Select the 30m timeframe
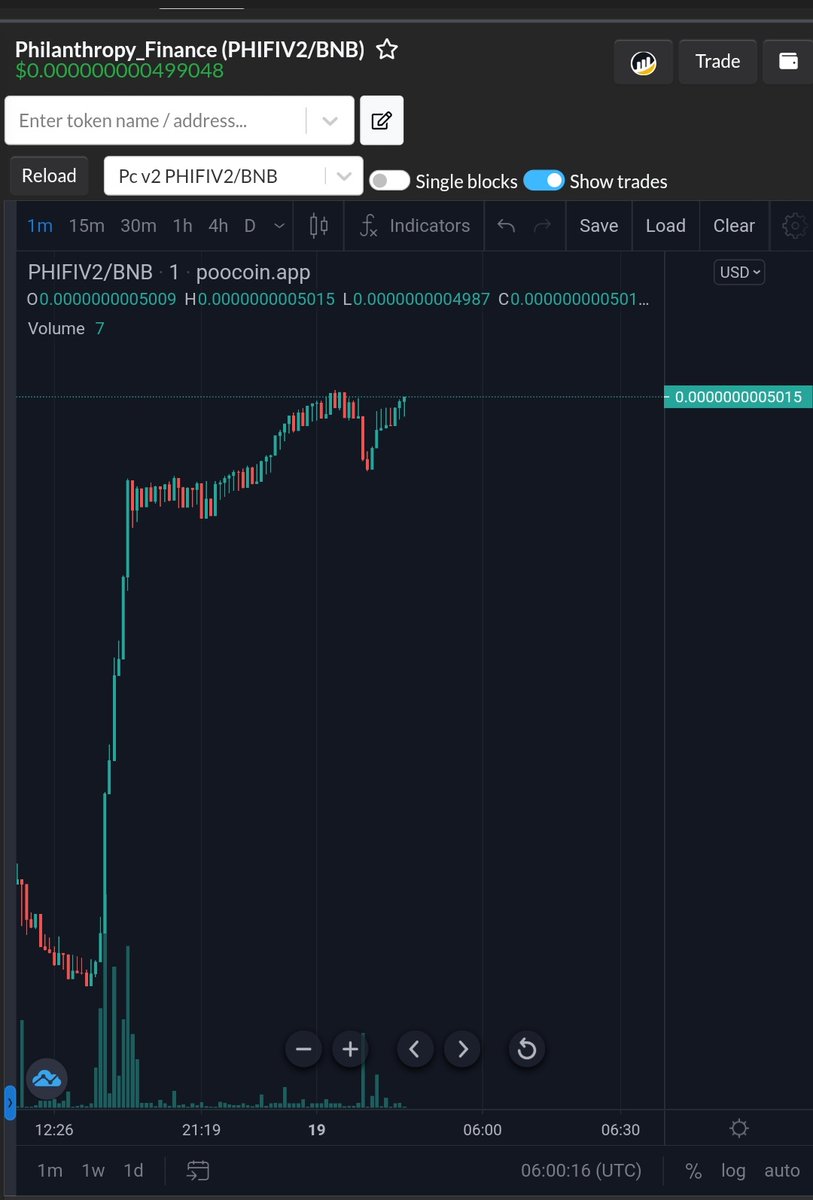813x1200 pixels. 138,226
